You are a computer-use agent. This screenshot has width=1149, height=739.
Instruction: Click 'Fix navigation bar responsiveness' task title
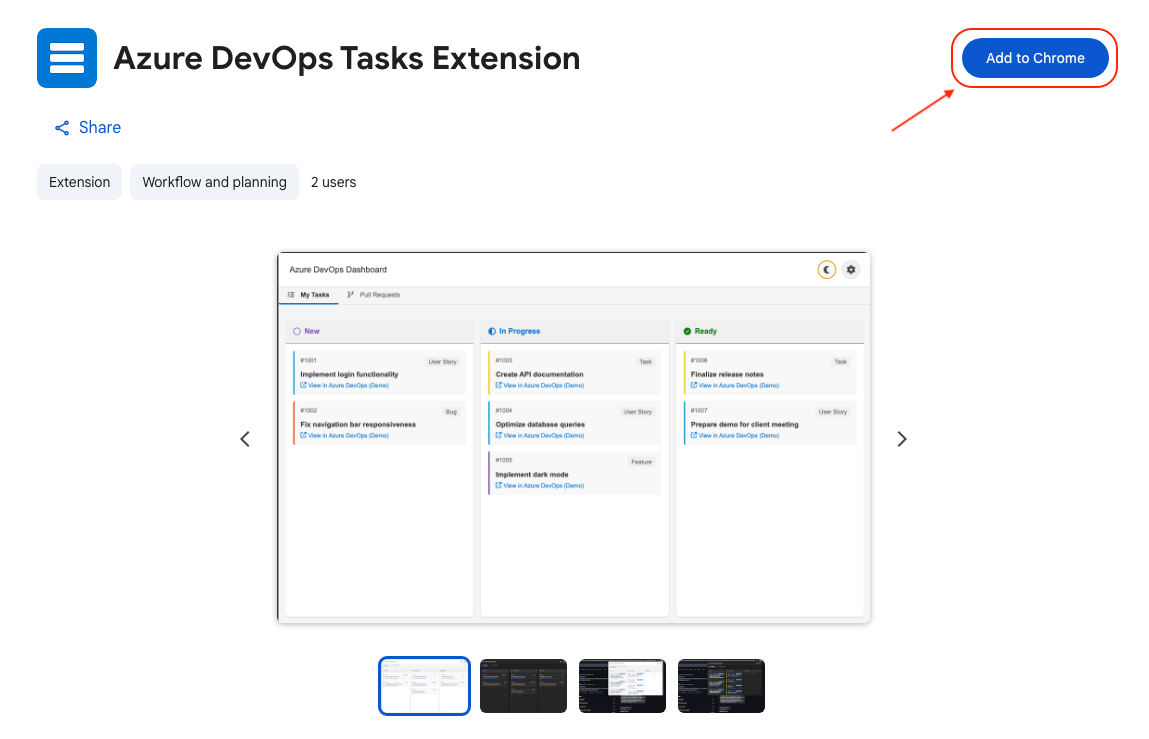click(x=358, y=424)
